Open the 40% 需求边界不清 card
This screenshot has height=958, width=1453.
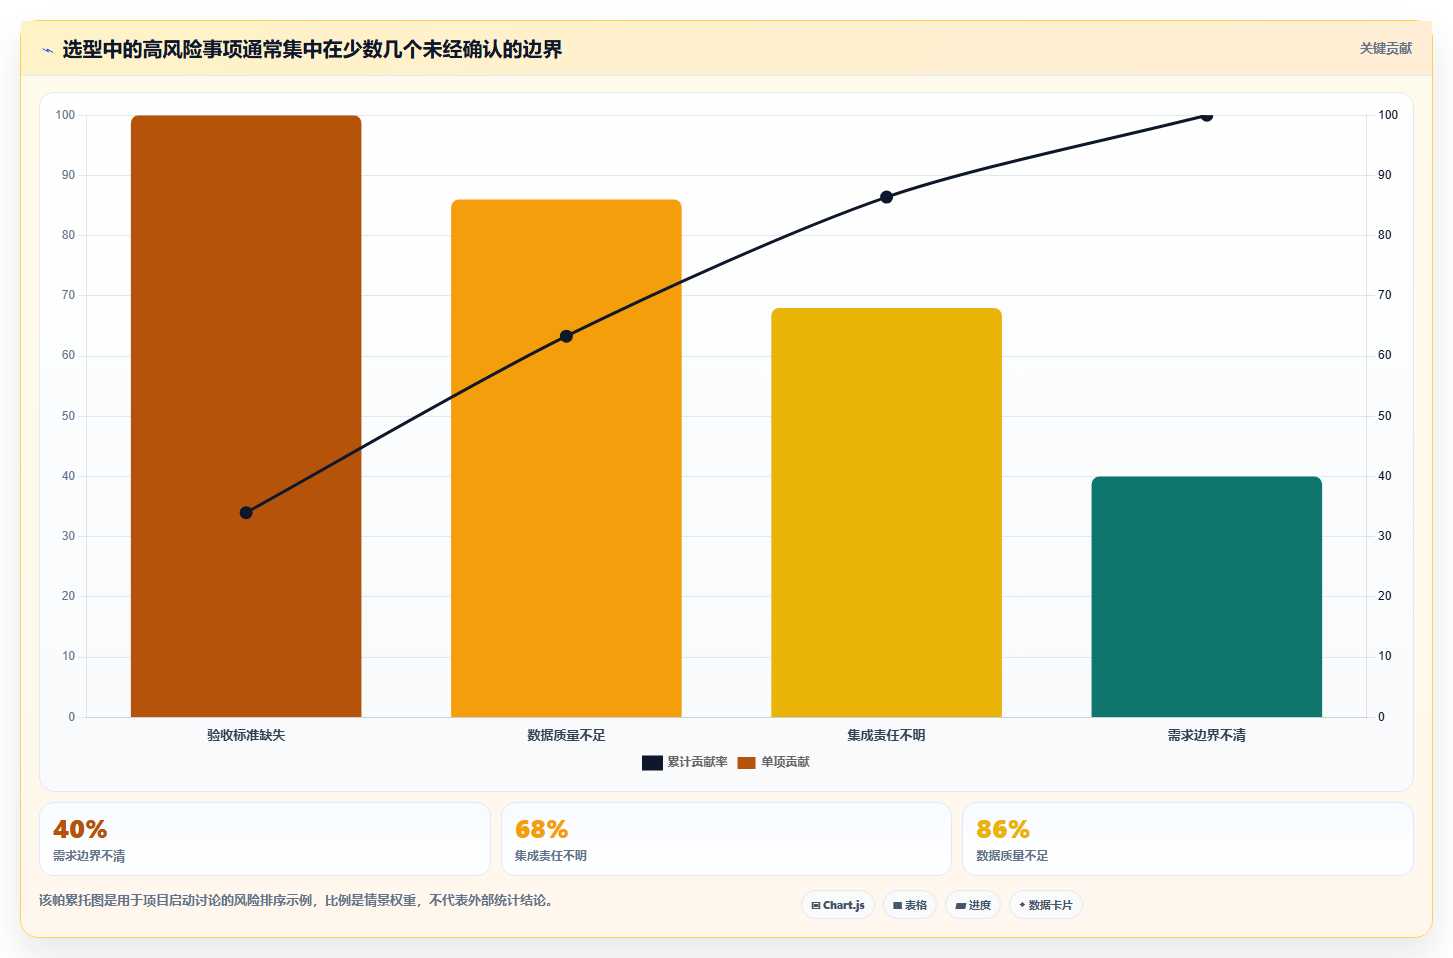point(265,839)
